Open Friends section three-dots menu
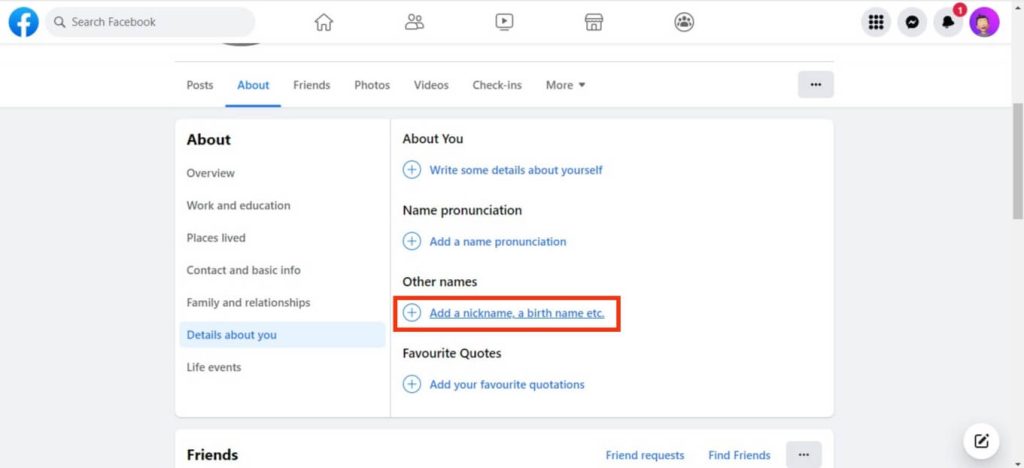 pos(804,455)
